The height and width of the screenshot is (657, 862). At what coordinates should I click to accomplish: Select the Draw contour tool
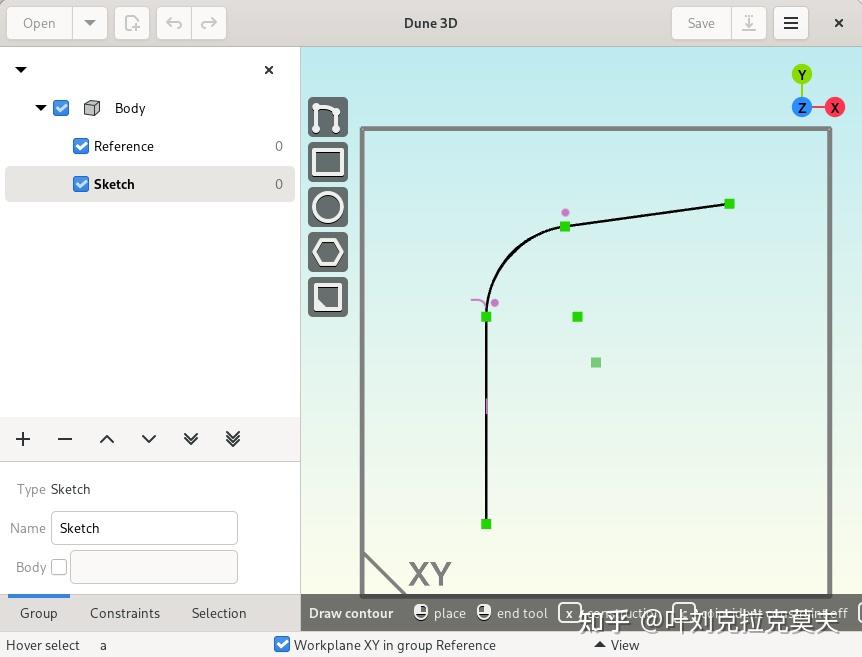click(x=327, y=116)
